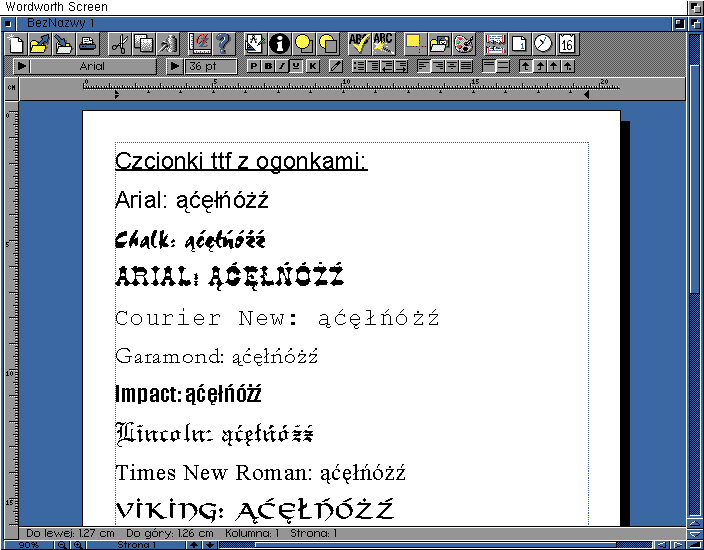Image resolution: width=704 pixels, height=550 pixels.
Task: Zoom in with the plus magnifier
Action: [x=78, y=545]
